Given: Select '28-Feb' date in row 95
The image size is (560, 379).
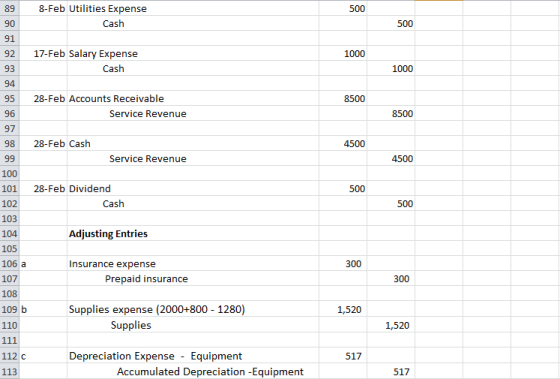Looking at the screenshot, I should tap(43, 98).
